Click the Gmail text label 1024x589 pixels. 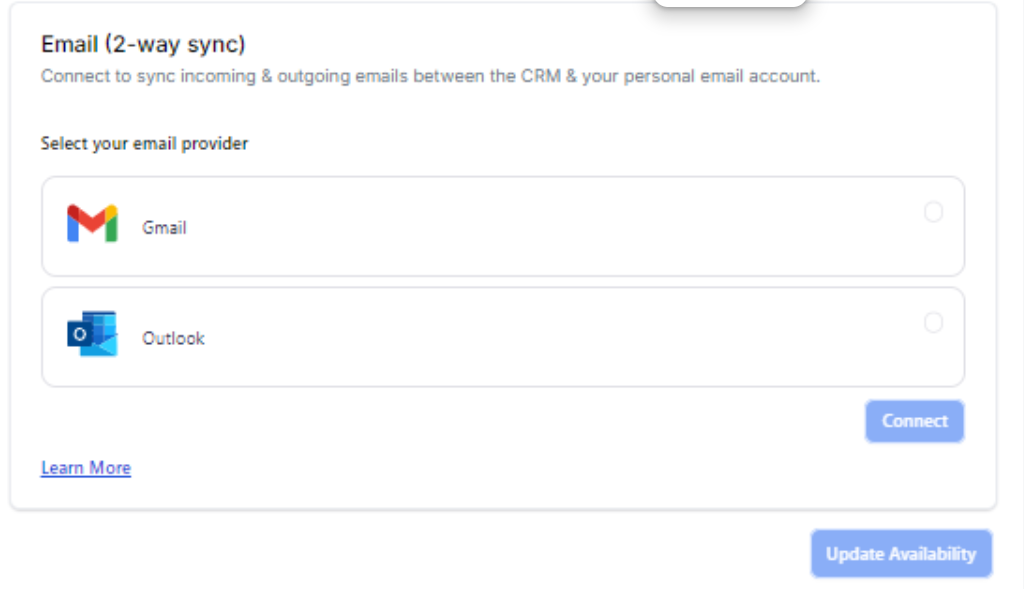(164, 228)
